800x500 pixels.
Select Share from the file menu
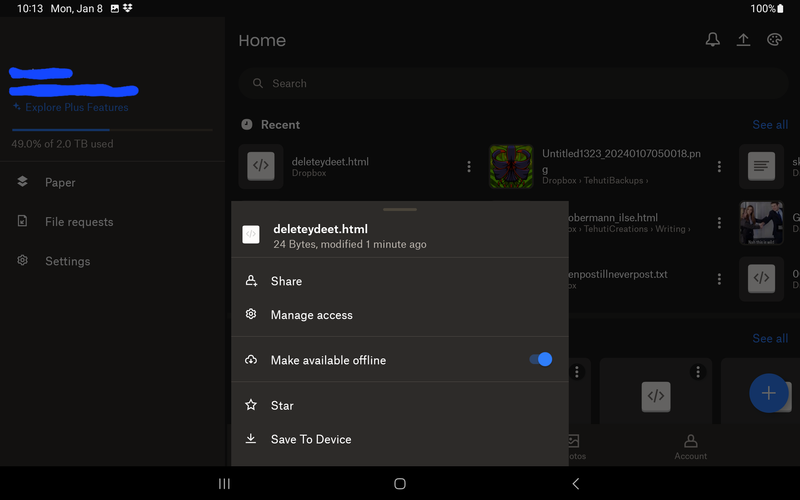[x=286, y=281]
